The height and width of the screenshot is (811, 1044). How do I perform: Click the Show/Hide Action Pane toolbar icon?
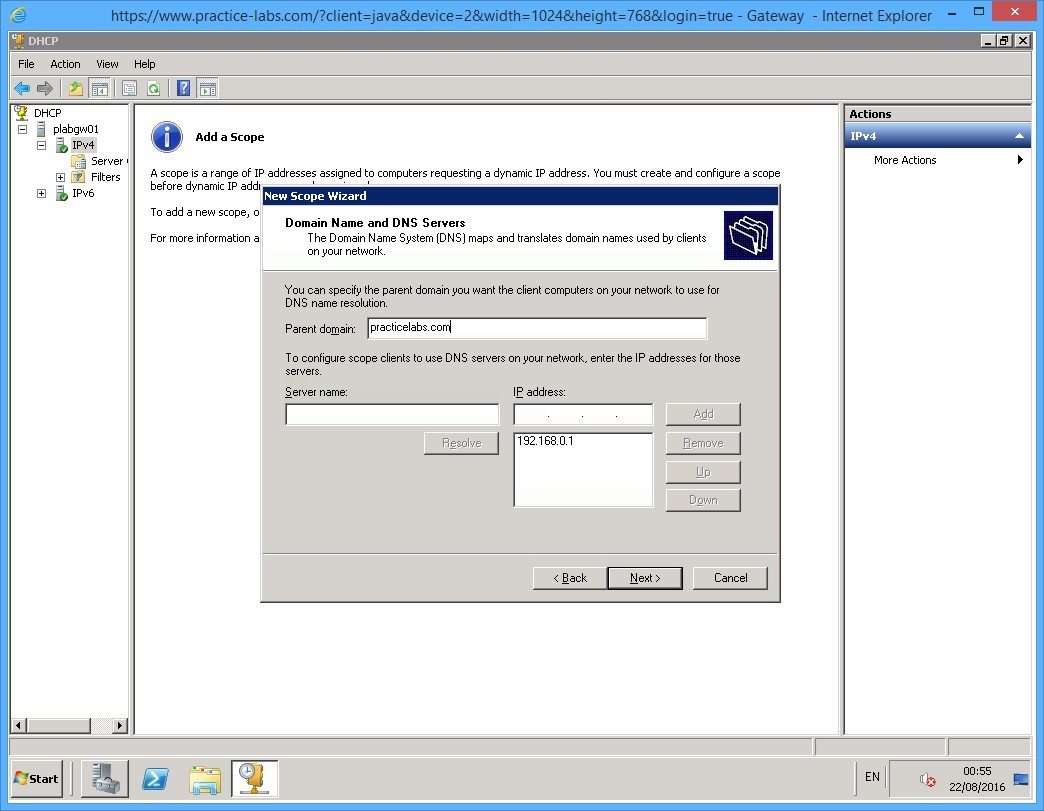[x=208, y=87]
